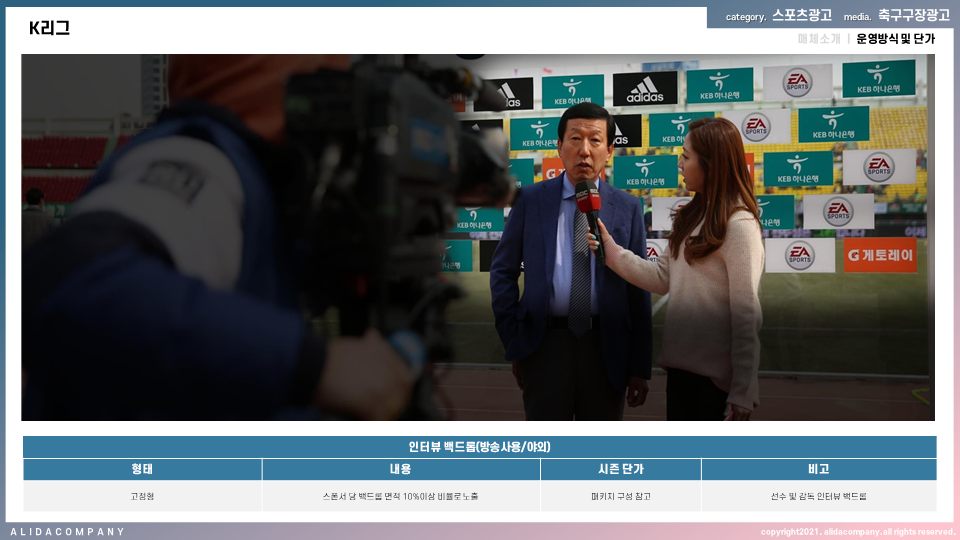This screenshot has height=540, width=960.
Task: Click the 스포츠광고 category label
Action: [x=801, y=16]
